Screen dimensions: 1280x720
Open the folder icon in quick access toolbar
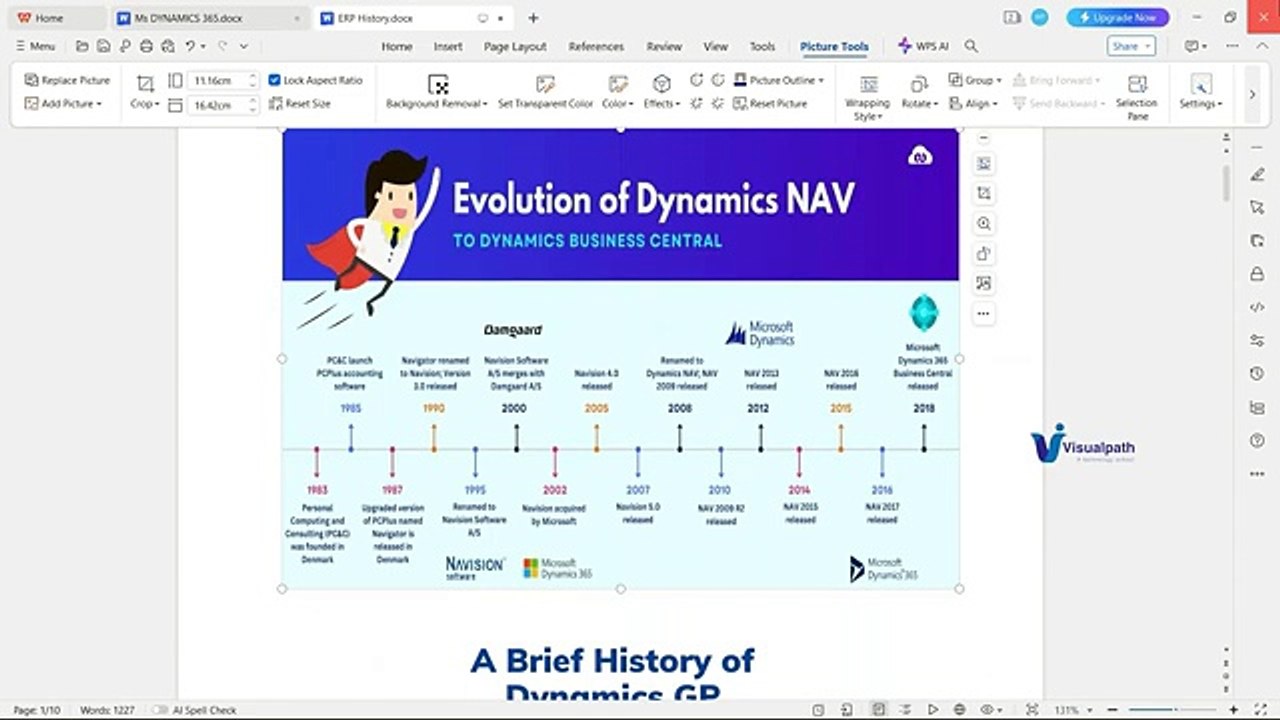[82, 46]
